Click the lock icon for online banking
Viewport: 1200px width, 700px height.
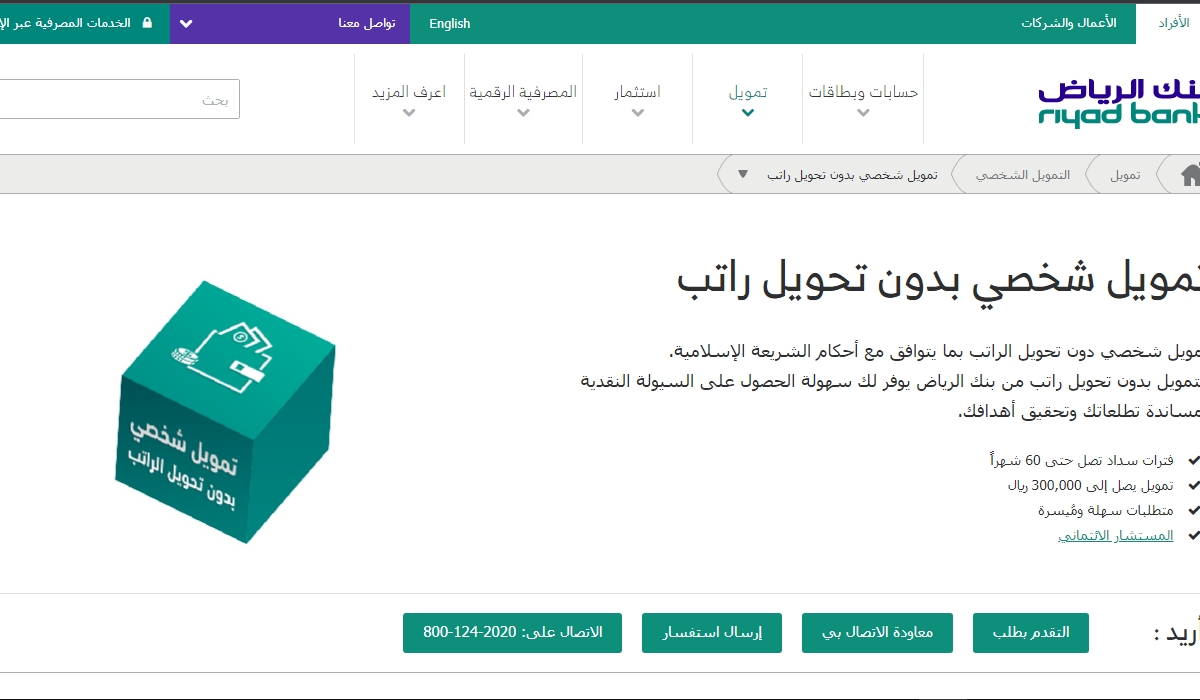tap(148, 23)
